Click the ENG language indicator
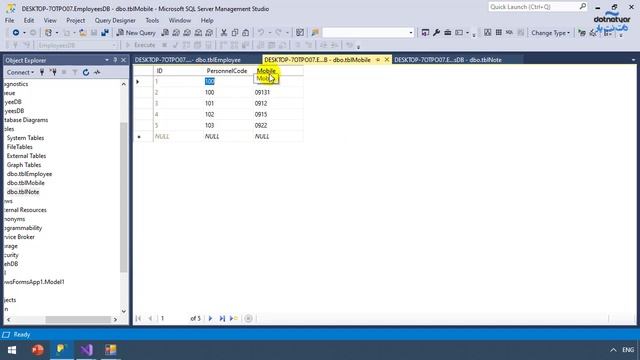Image resolution: width=640 pixels, height=360 pixels. pyautogui.click(x=628, y=350)
